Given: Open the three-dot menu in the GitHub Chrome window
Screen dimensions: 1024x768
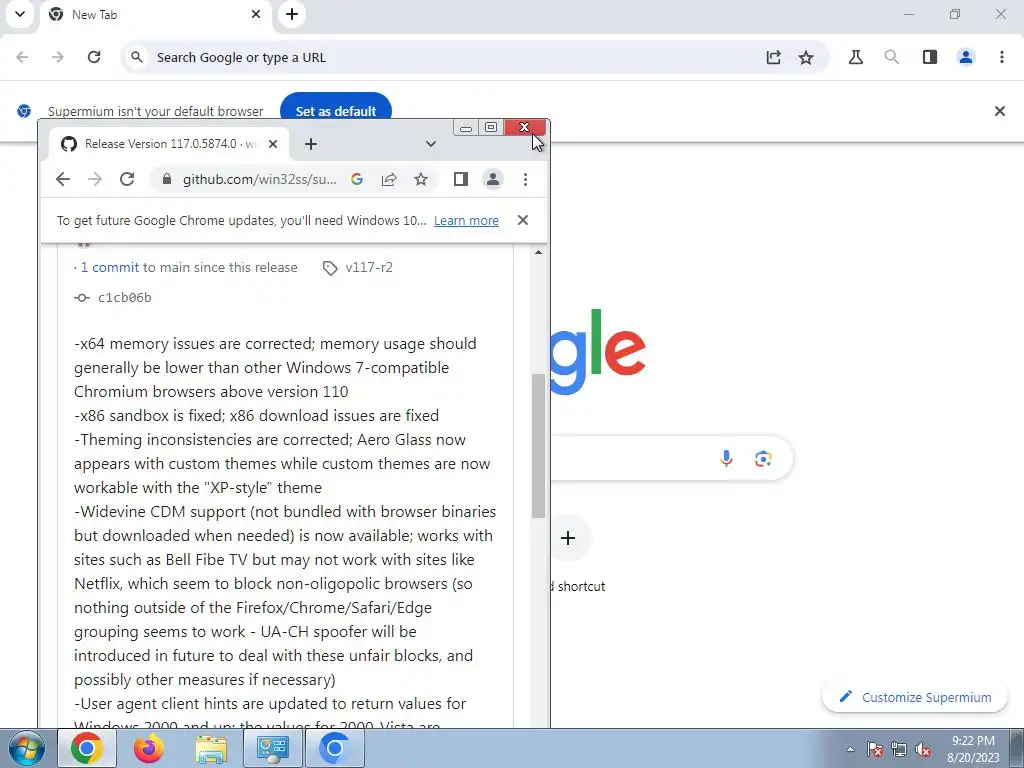Looking at the screenshot, I should (525, 179).
